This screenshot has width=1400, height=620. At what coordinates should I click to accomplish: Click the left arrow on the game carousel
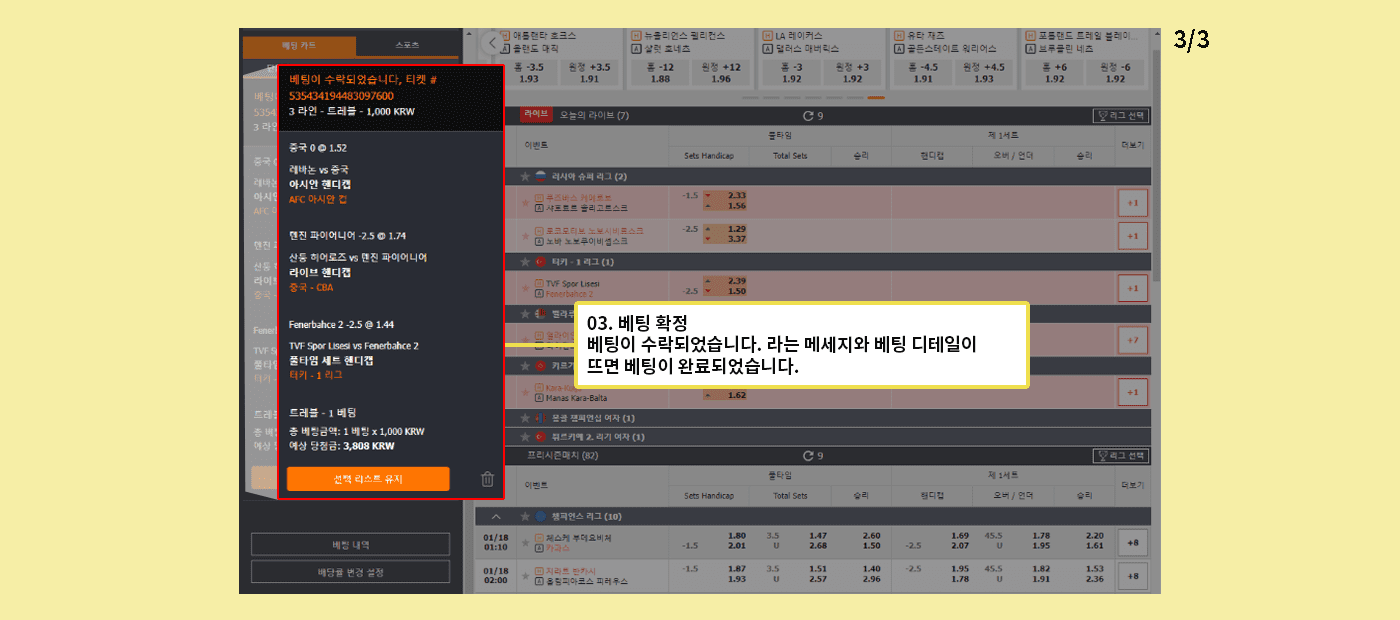(491, 43)
